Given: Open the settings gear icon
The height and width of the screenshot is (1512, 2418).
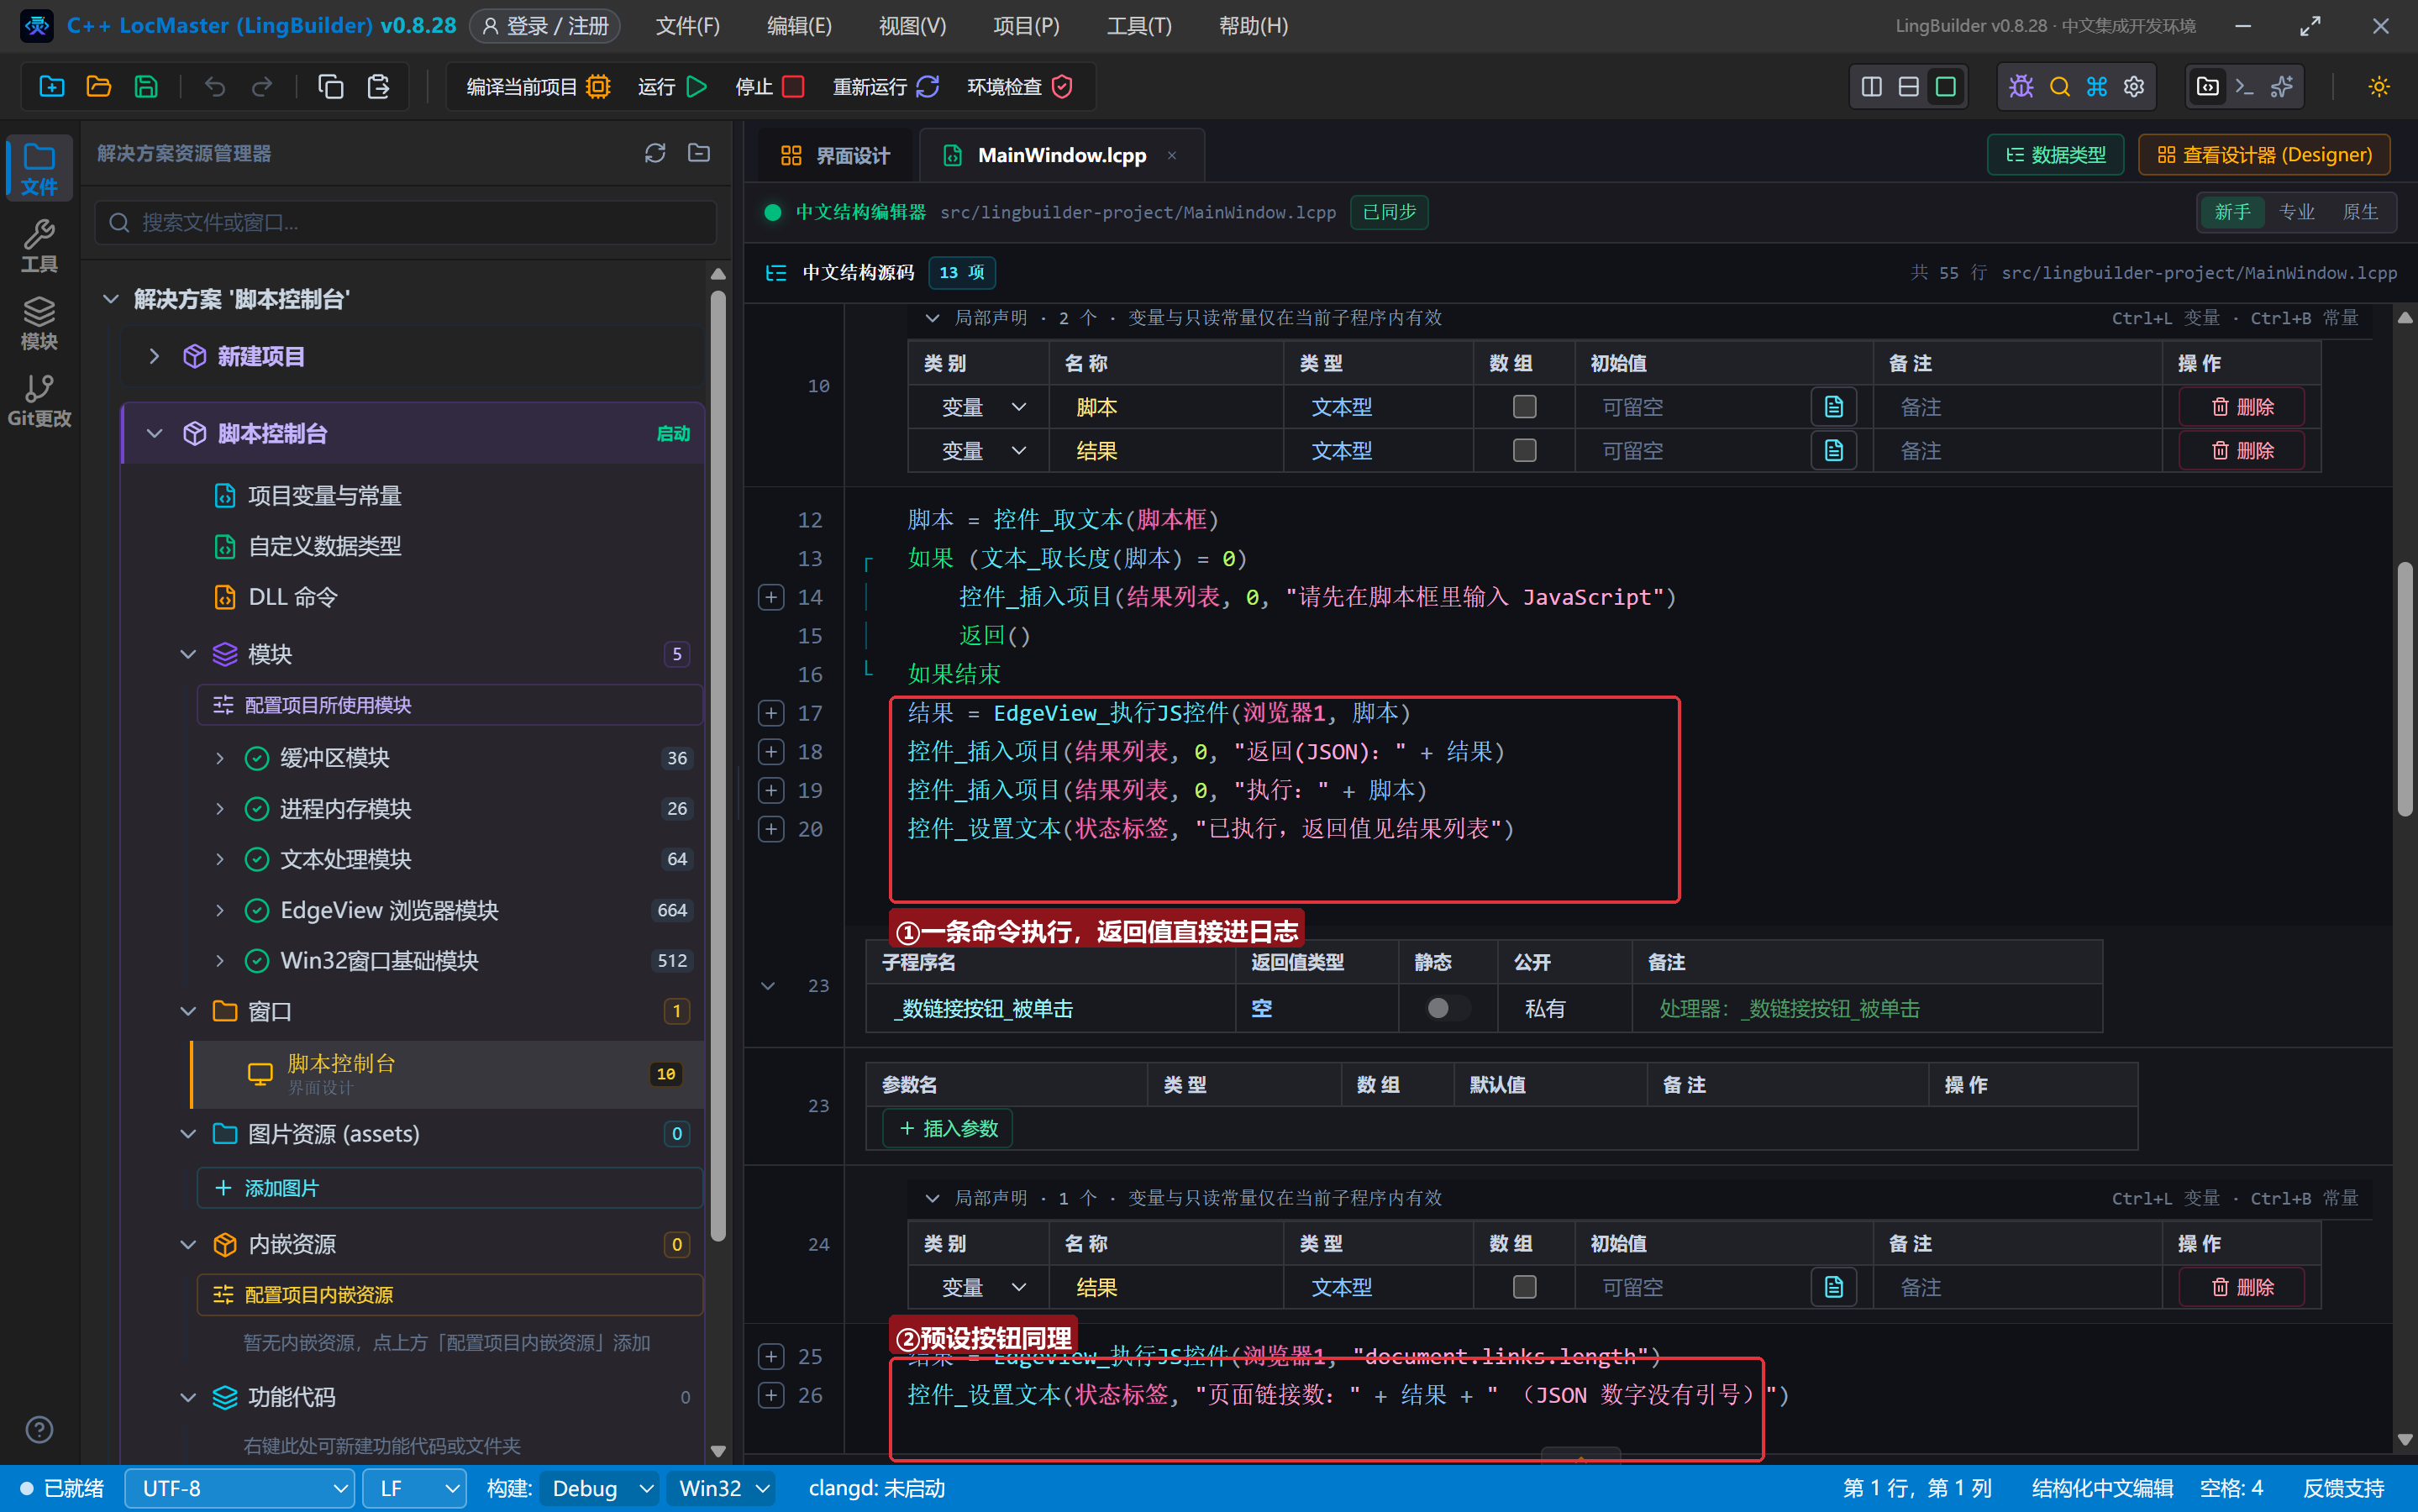Looking at the screenshot, I should coord(2134,87).
